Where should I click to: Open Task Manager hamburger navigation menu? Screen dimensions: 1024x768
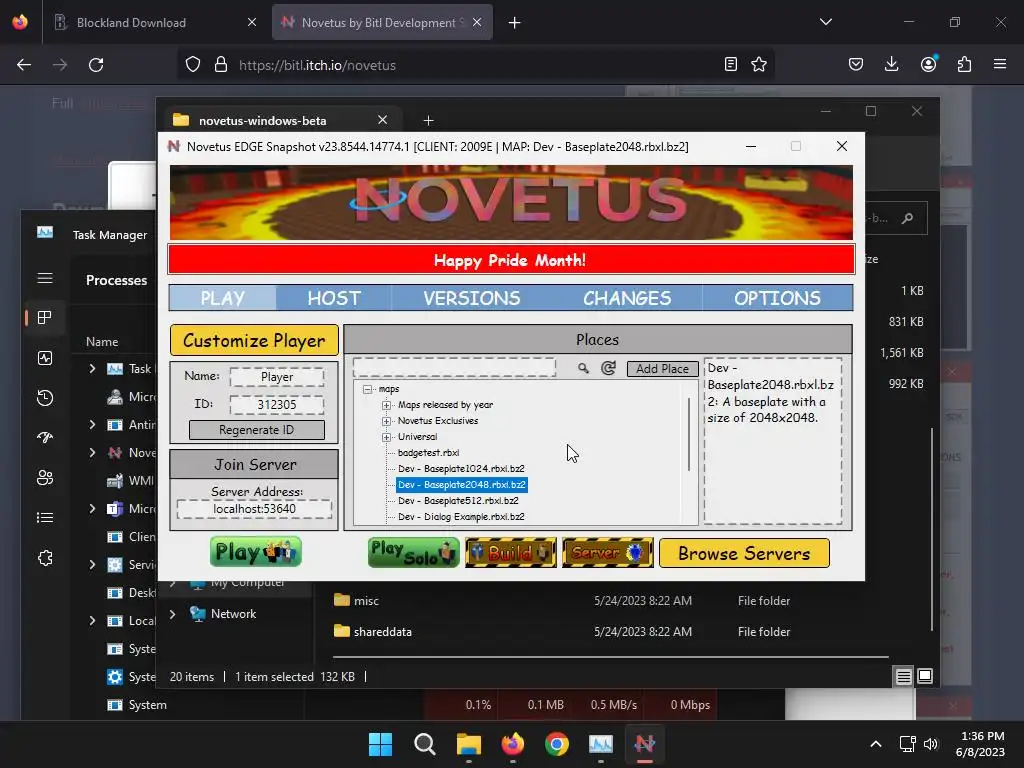[x=45, y=279]
